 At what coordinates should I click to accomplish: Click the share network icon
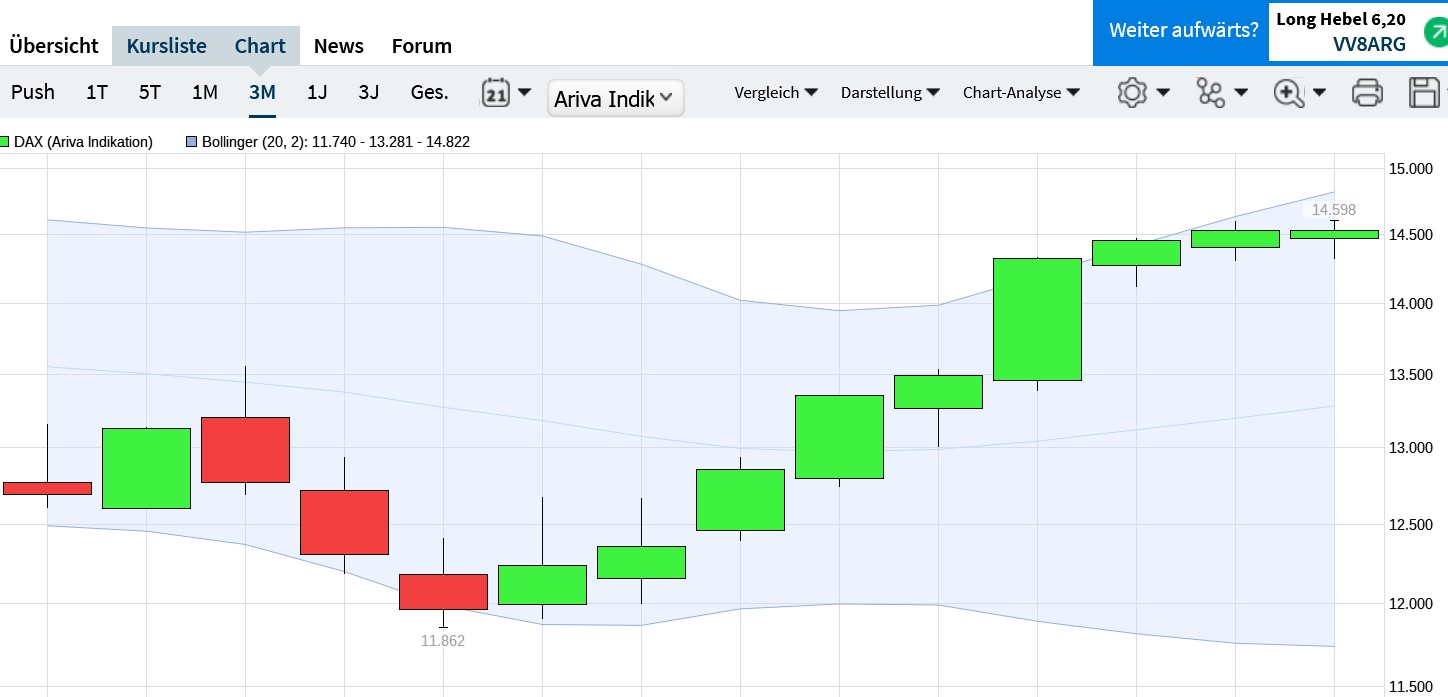coord(1210,93)
